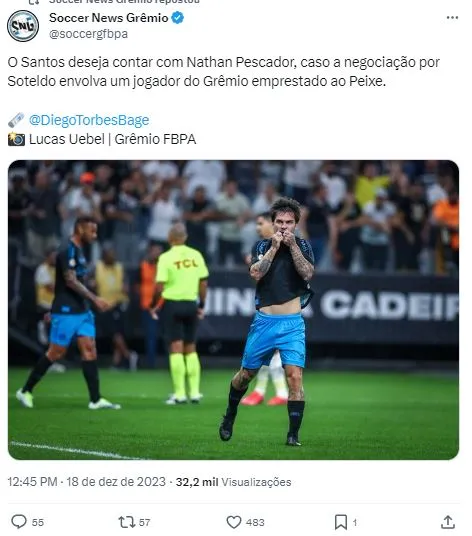Like the tweet with heart icon
The height and width of the screenshot is (536, 472).
point(234,522)
